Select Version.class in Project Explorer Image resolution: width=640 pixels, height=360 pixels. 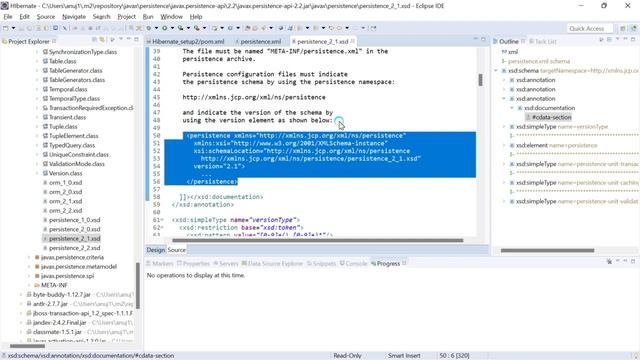click(x=65, y=173)
